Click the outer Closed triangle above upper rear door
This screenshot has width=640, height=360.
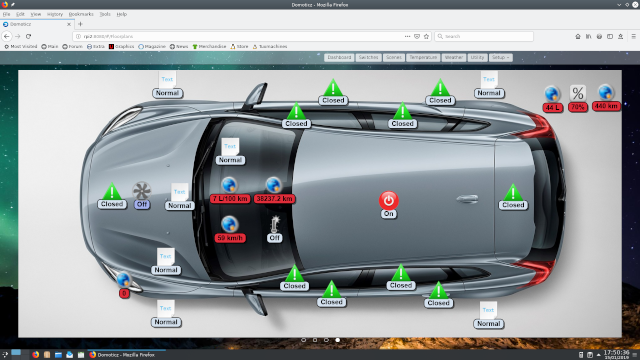click(x=440, y=87)
